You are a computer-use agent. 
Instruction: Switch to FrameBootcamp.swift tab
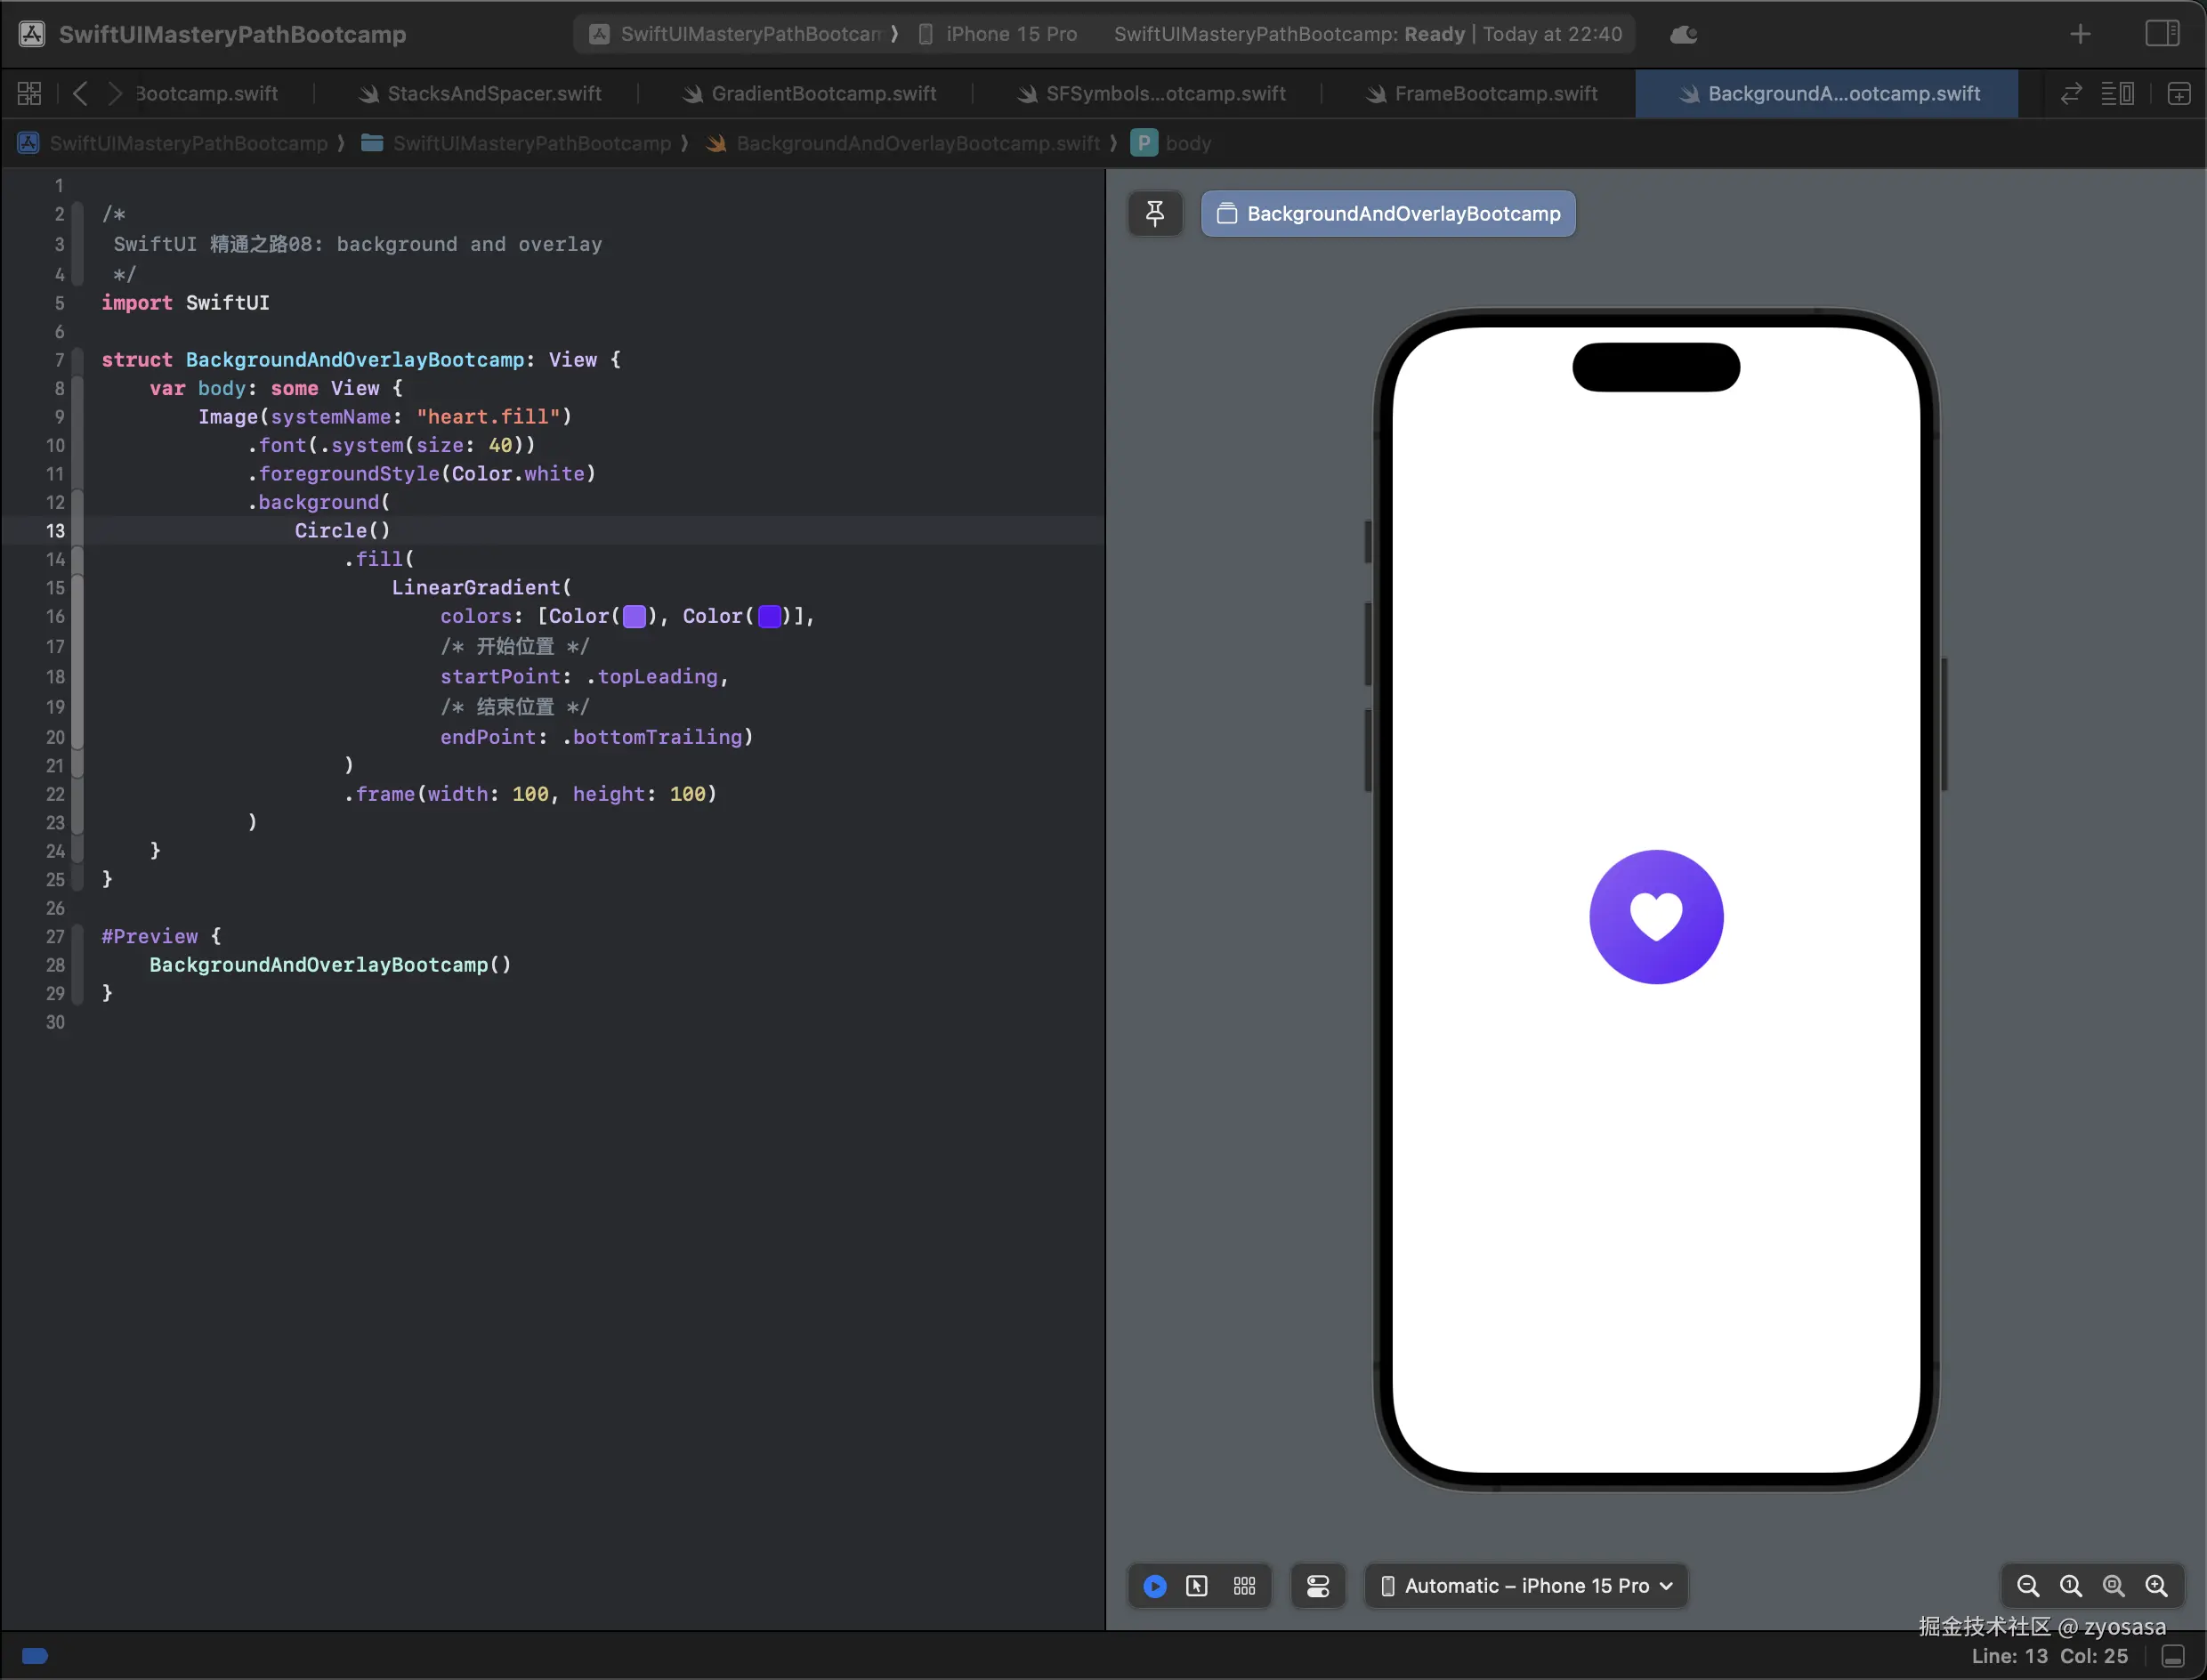click(1495, 94)
